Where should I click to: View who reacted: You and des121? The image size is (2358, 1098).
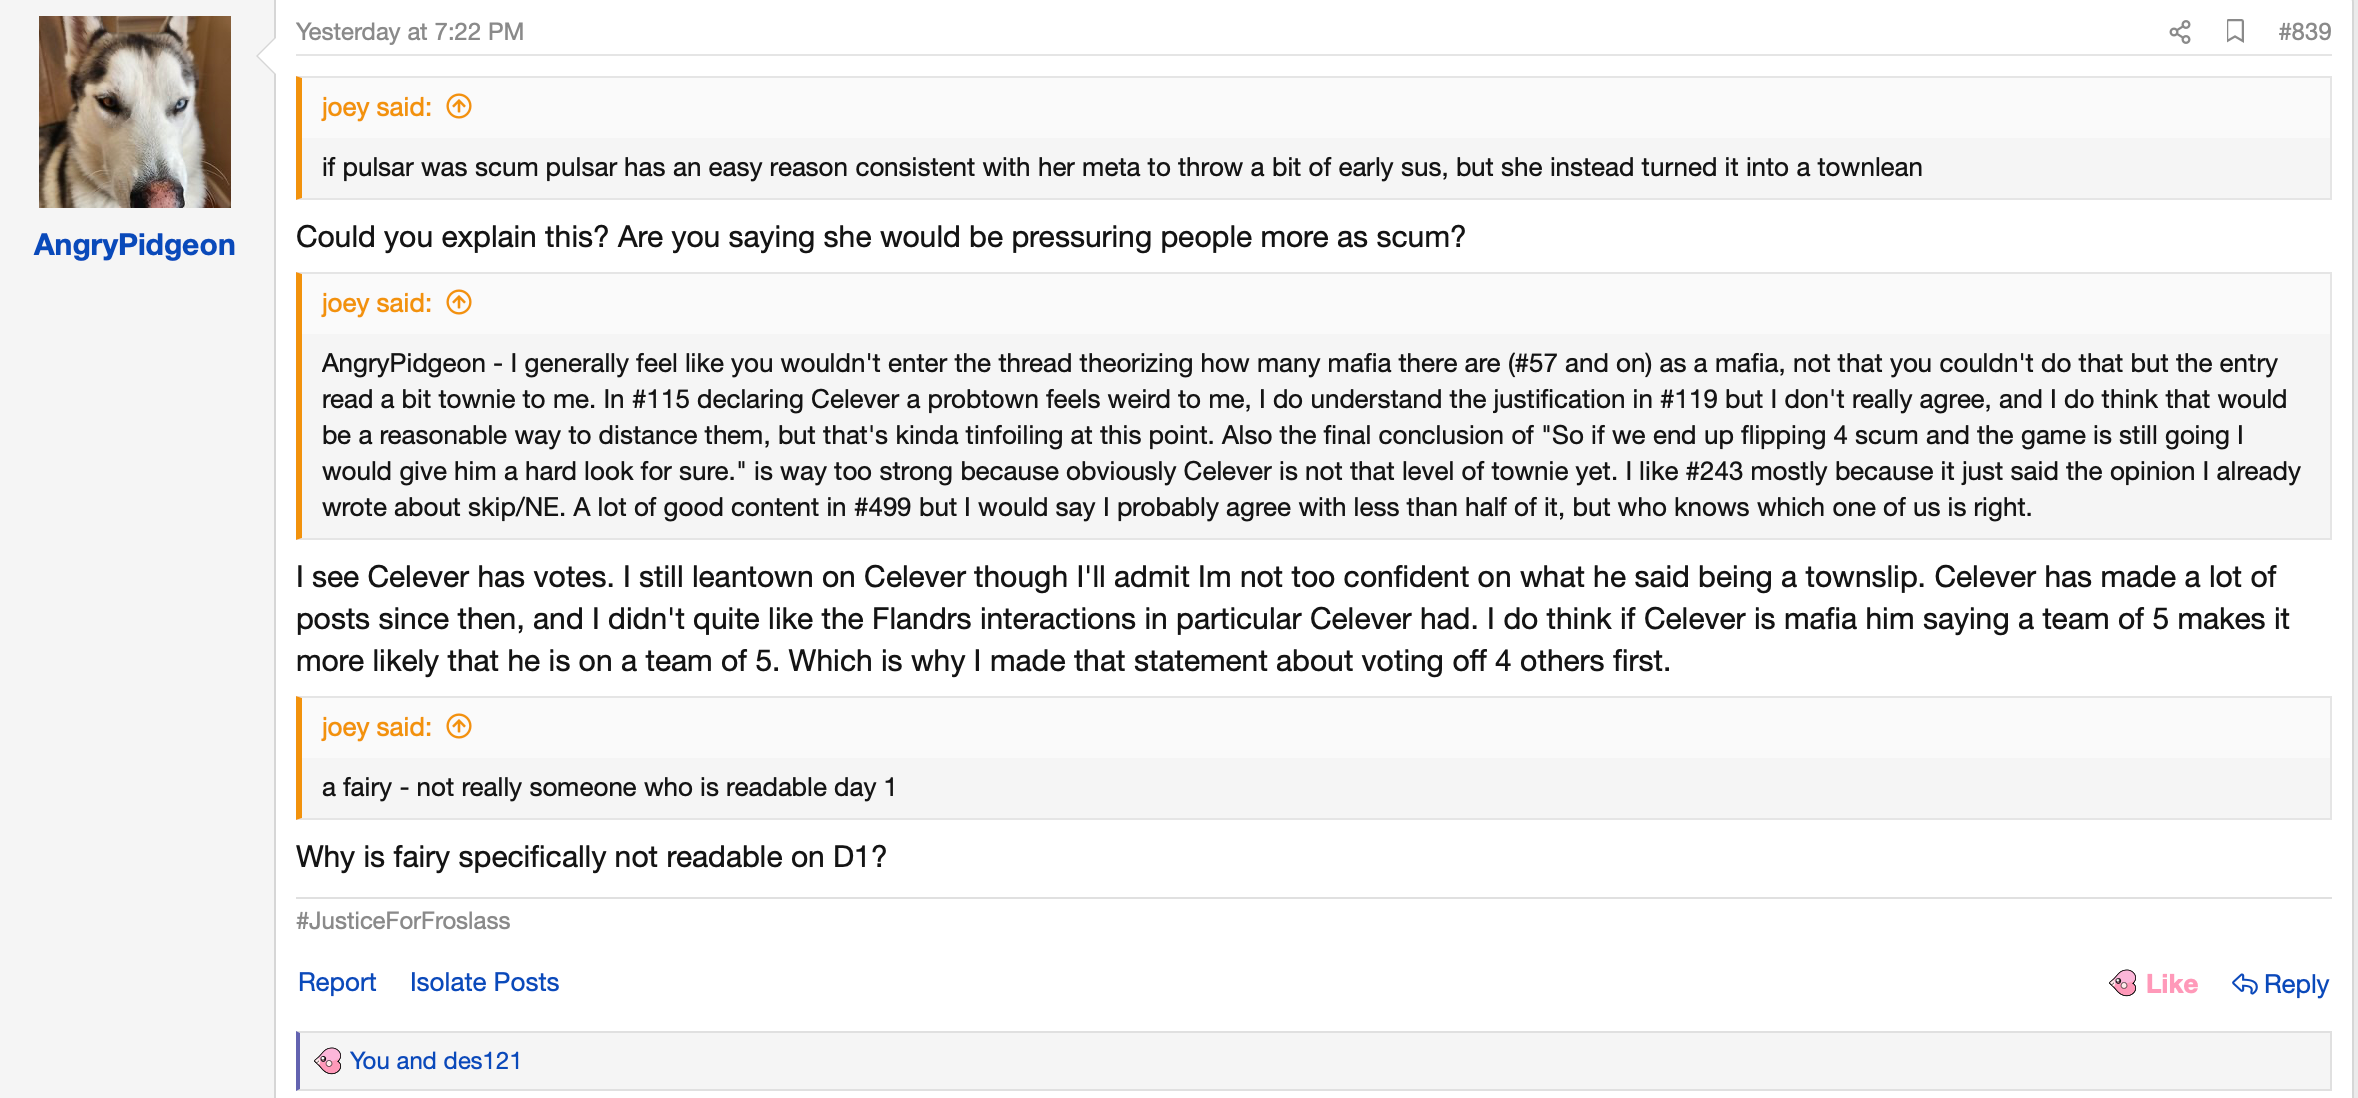click(435, 1061)
